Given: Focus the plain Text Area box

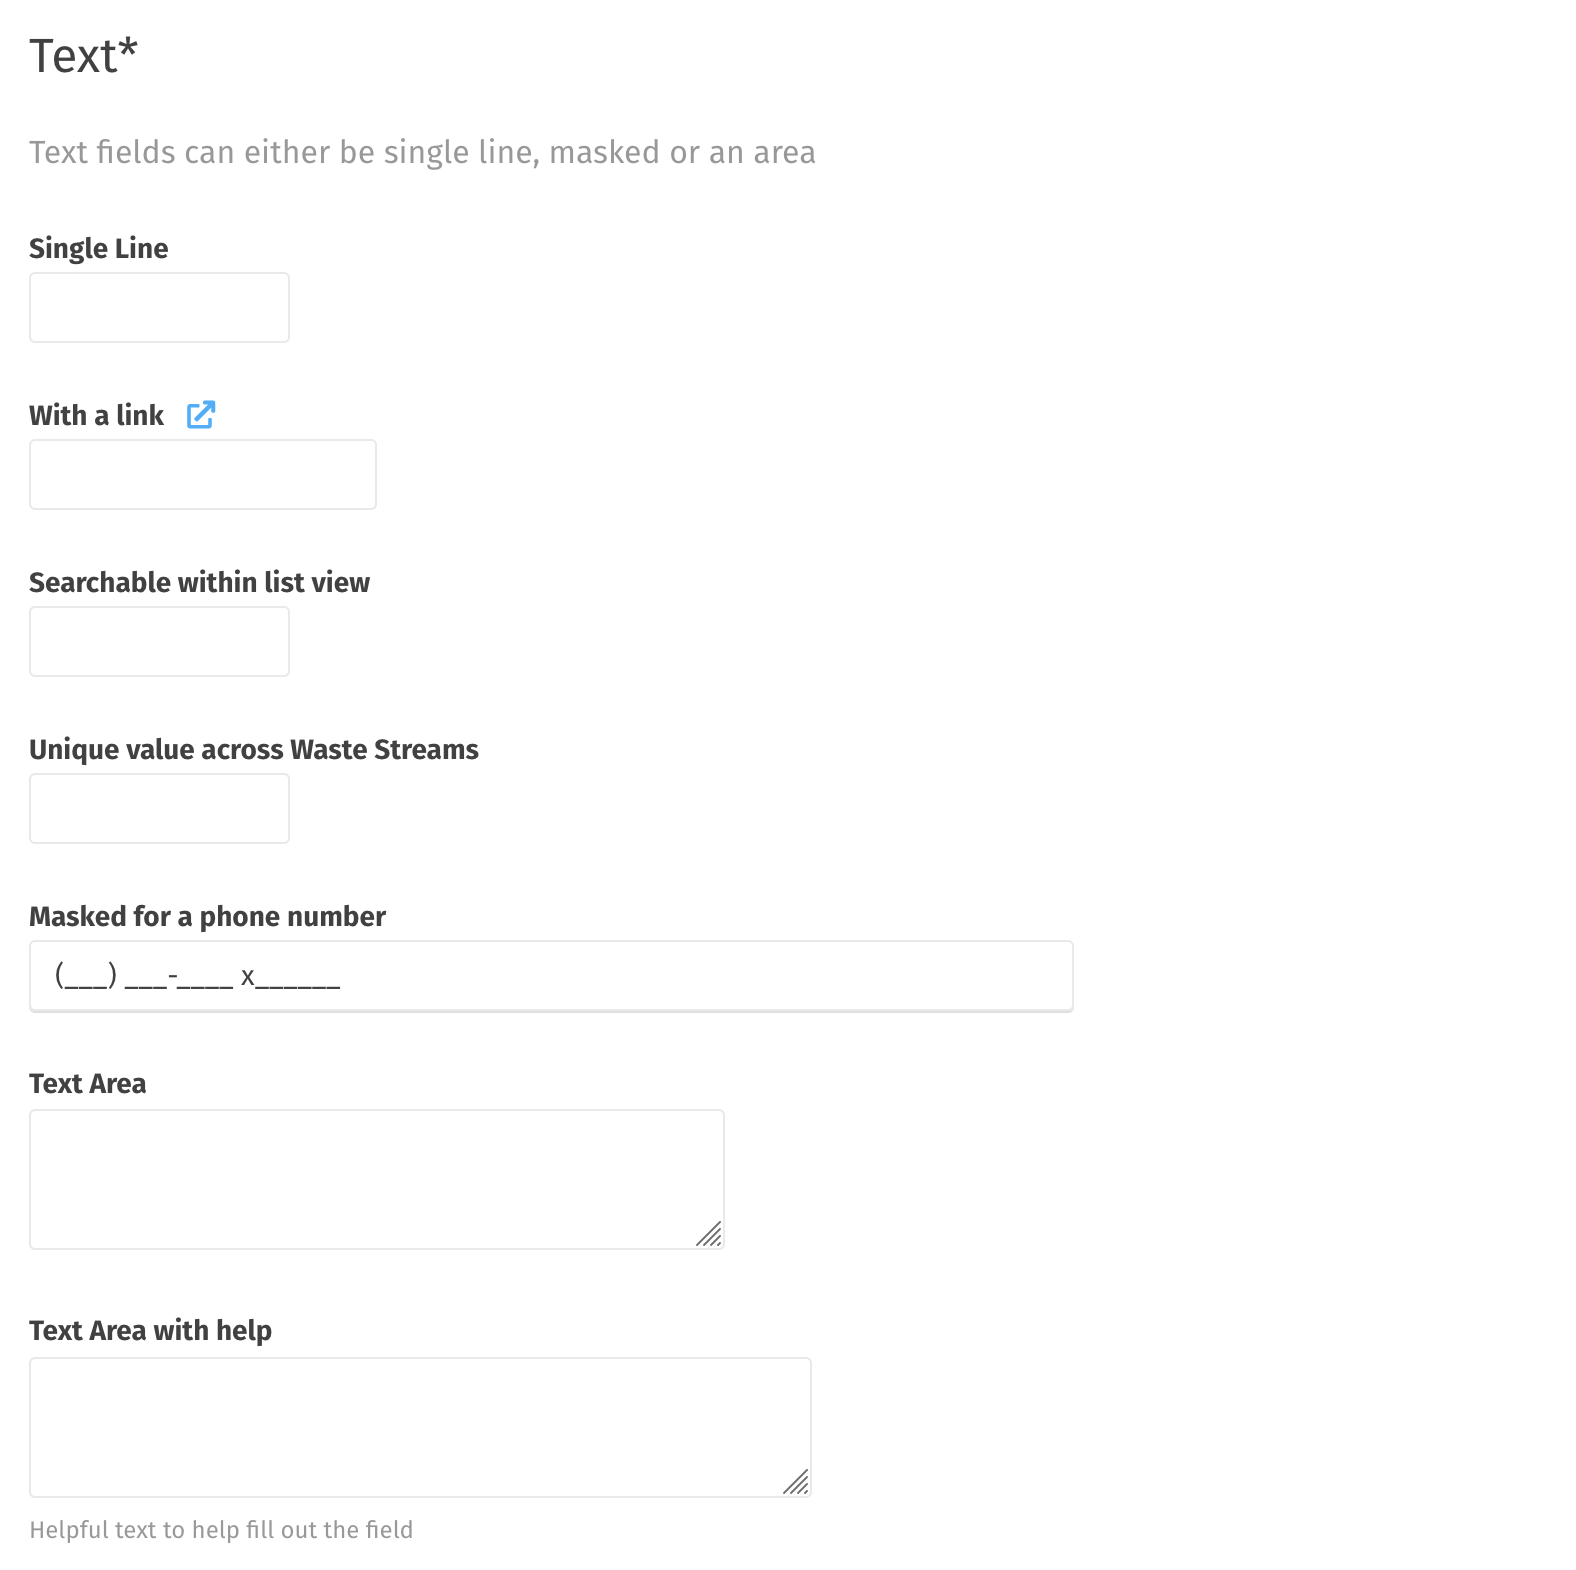Looking at the screenshot, I should coord(377,1179).
